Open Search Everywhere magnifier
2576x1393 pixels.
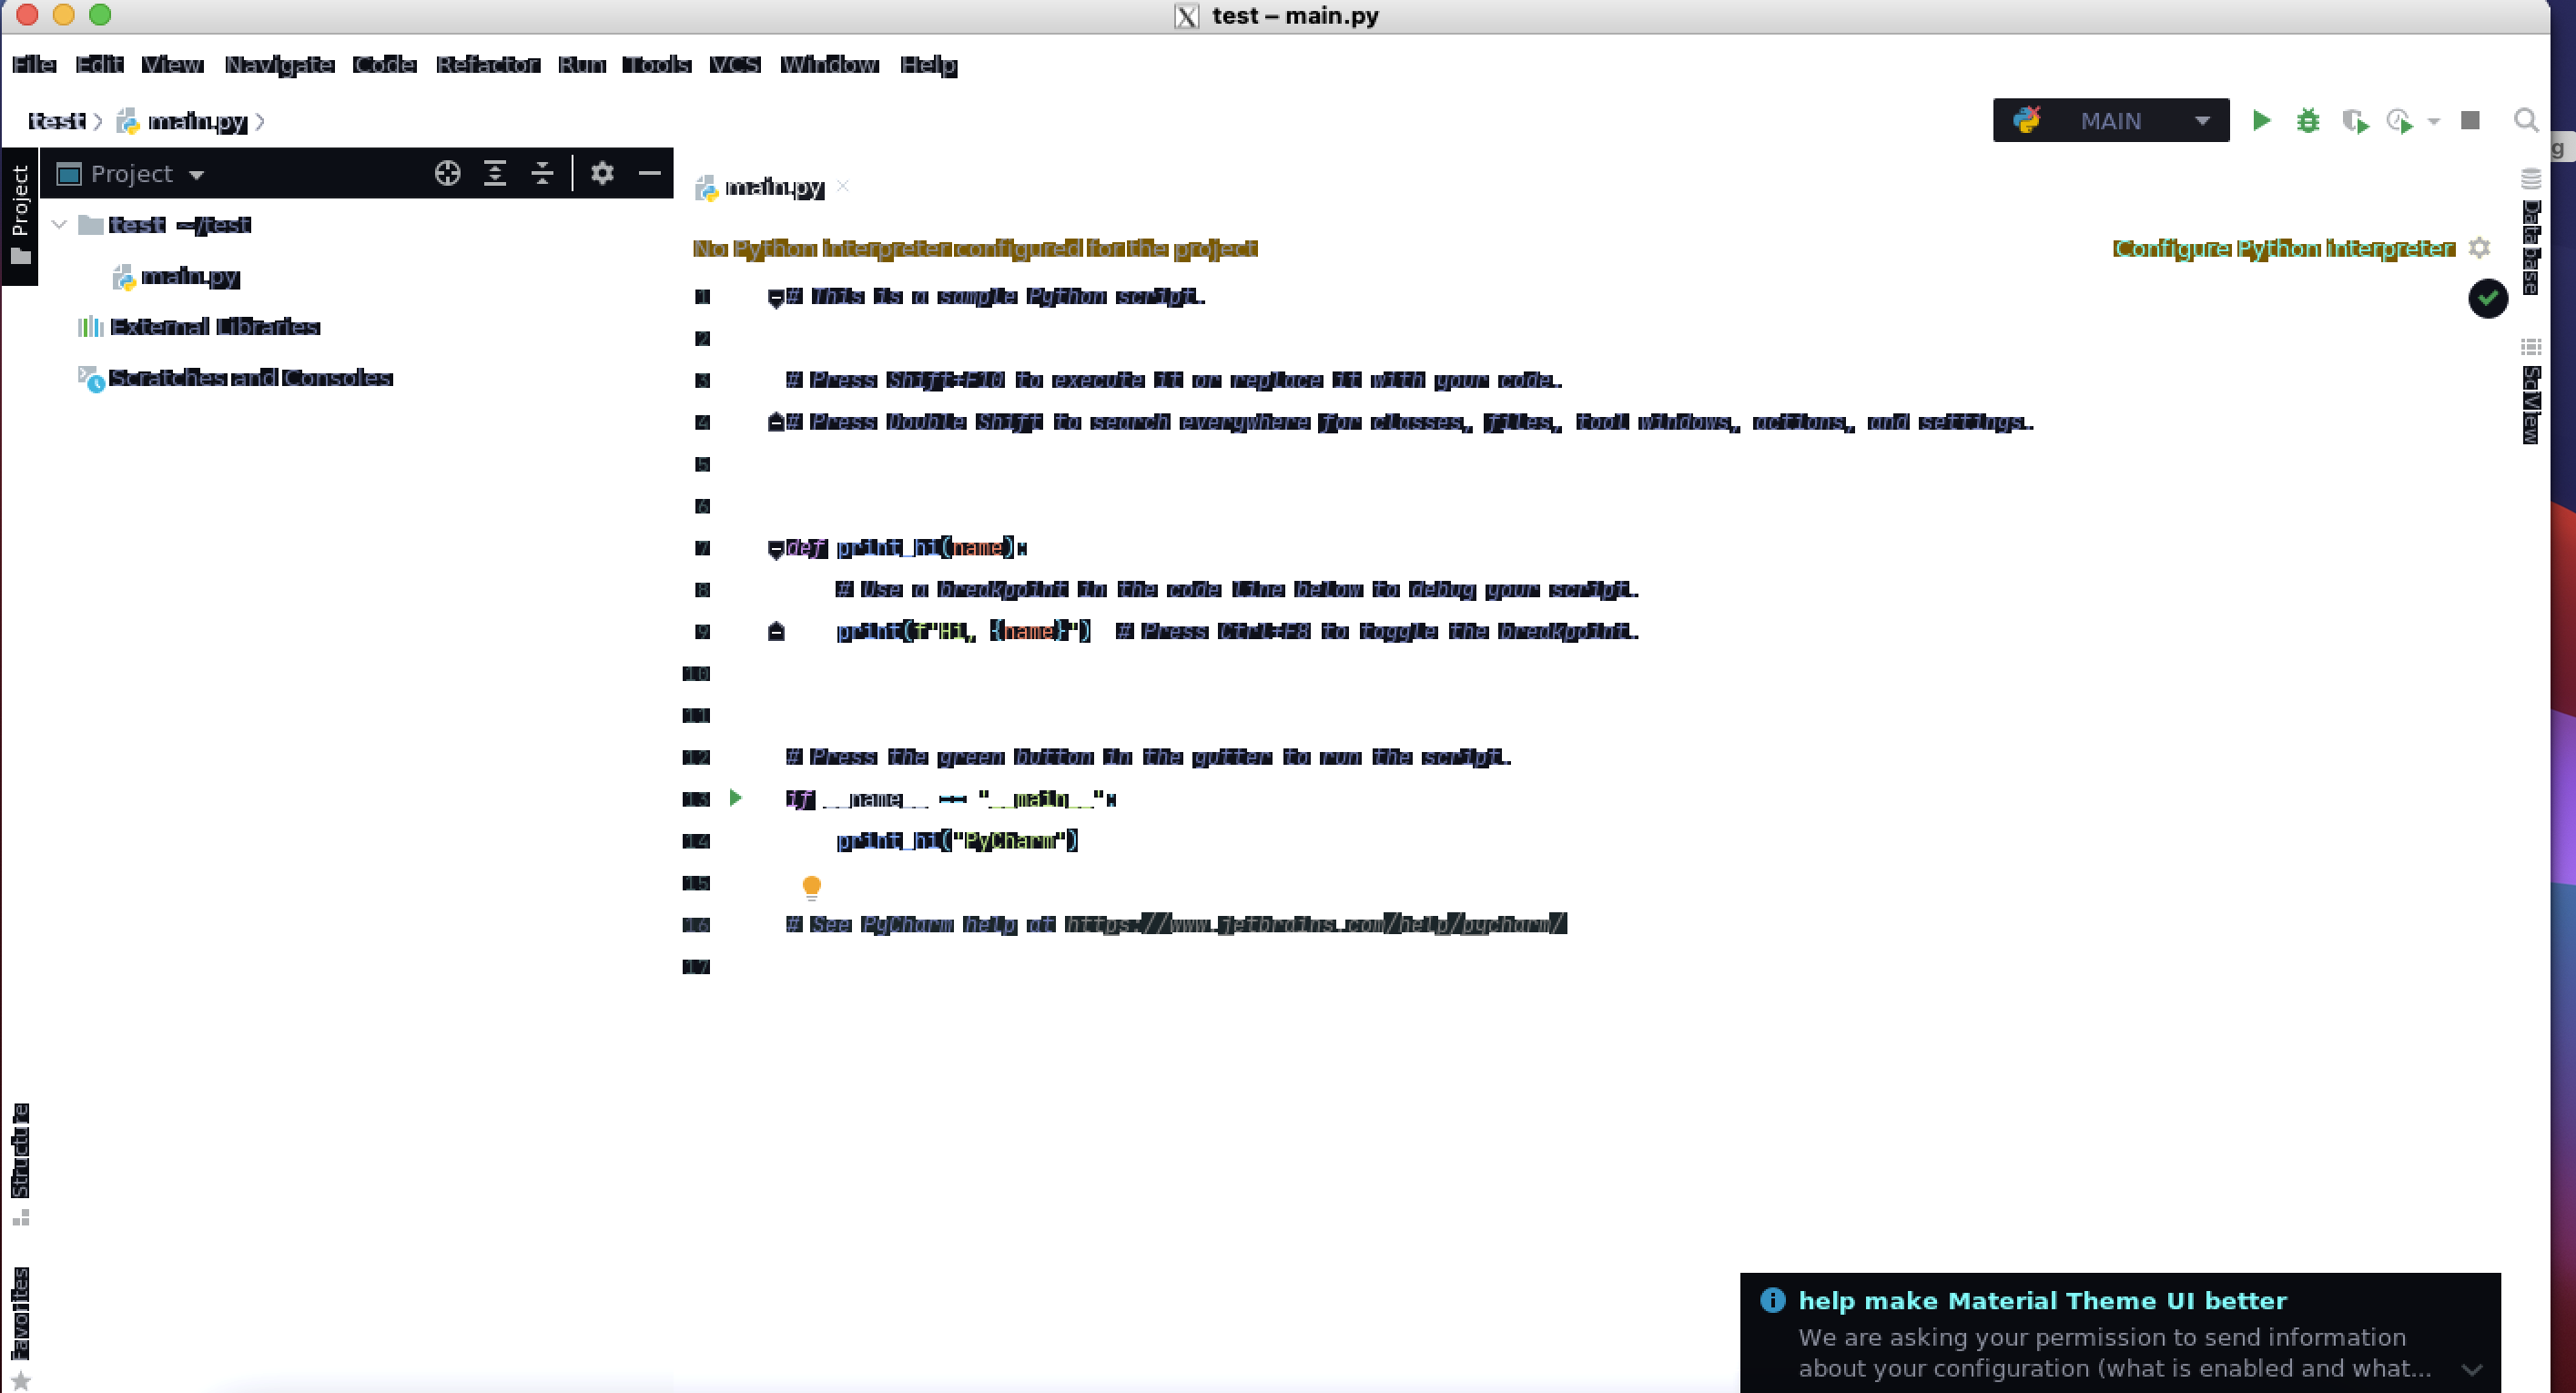[x=2526, y=121]
